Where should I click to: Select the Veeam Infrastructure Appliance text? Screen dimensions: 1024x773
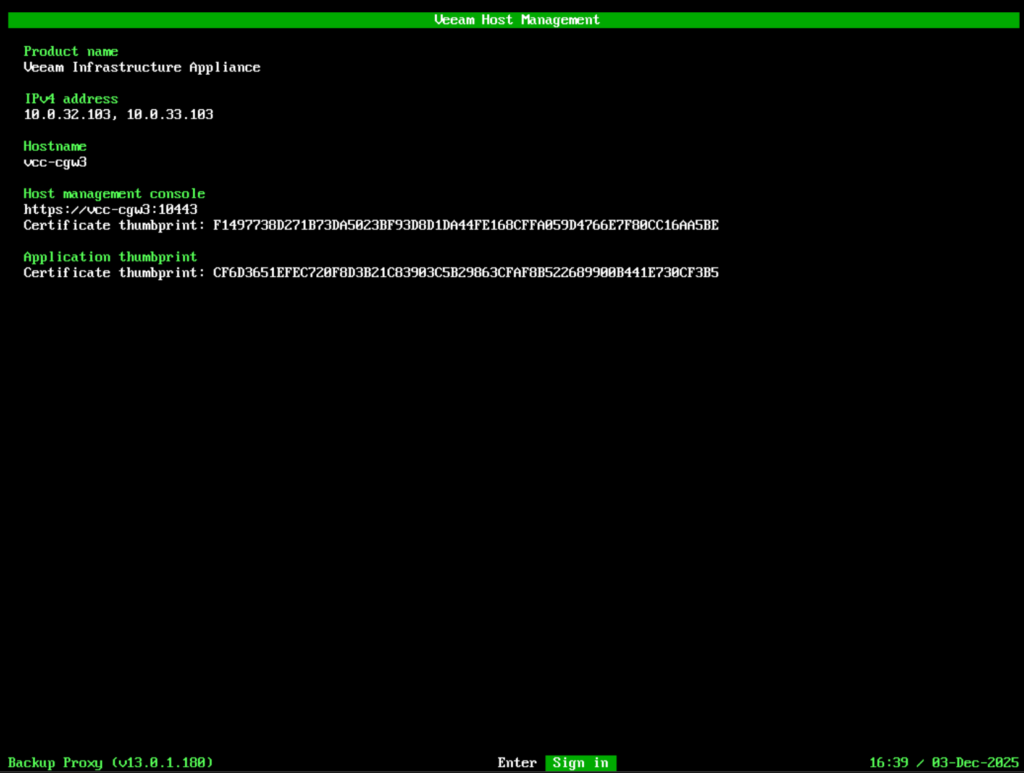coord(142,67)
